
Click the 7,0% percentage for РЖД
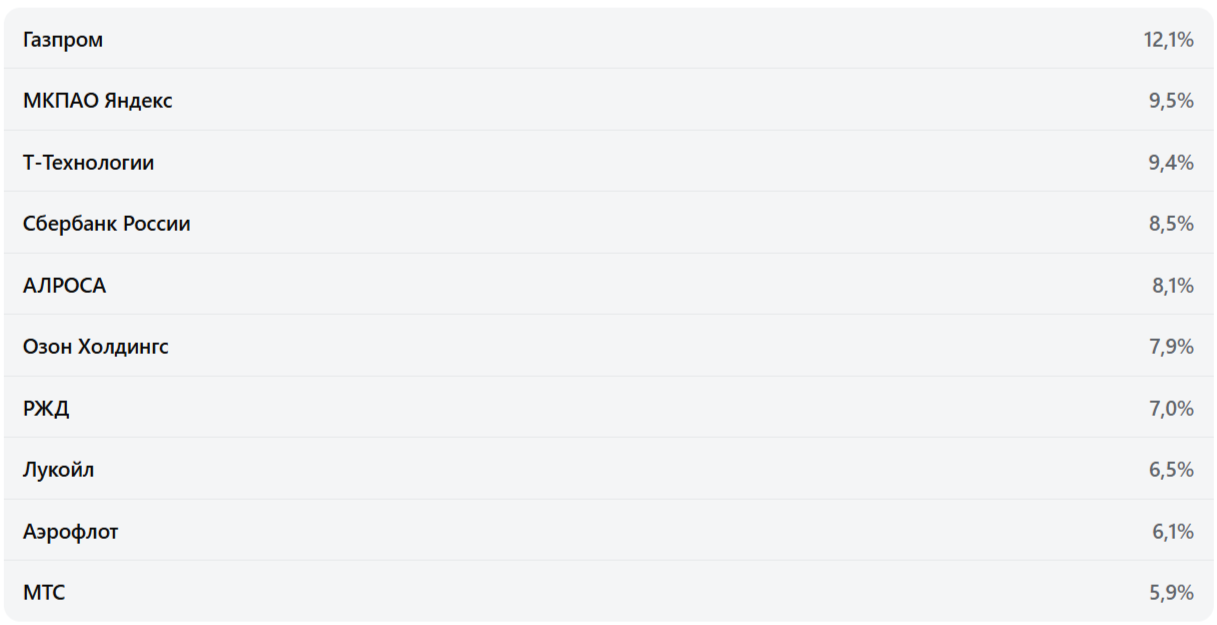pos(1171,408)
